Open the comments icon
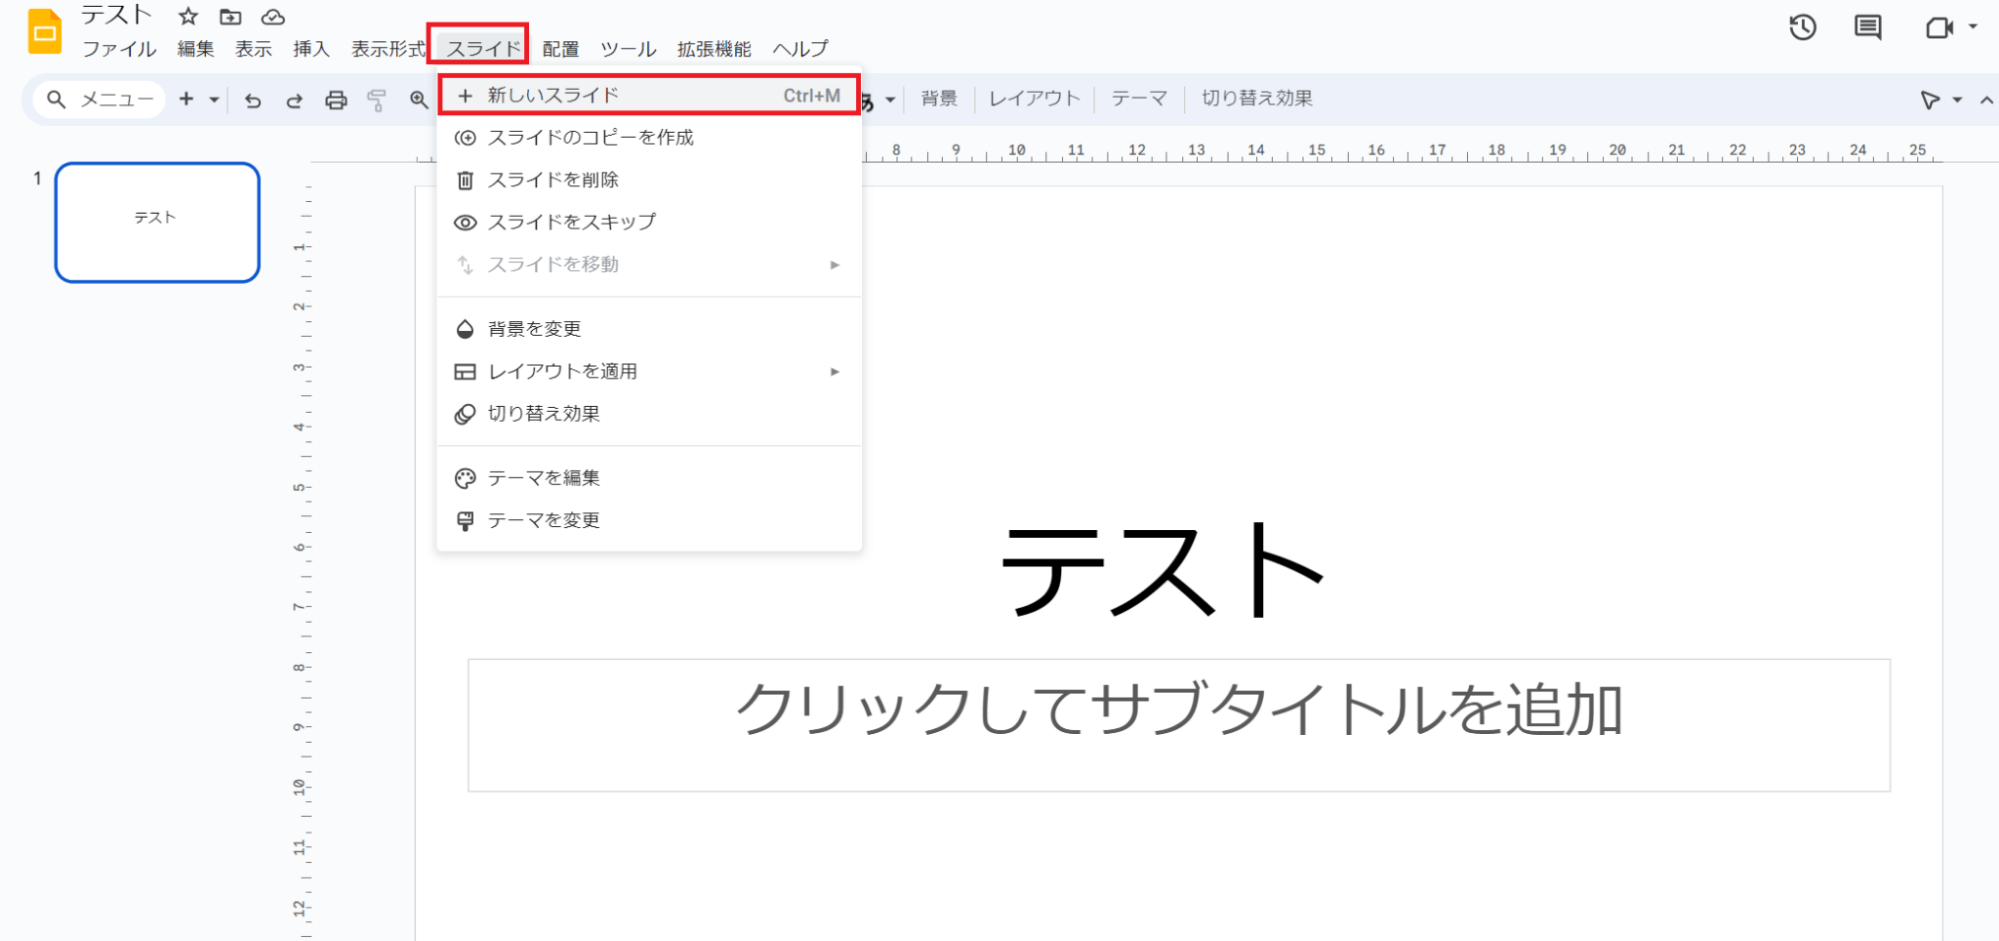Image resolution: width=1999 pixels, height=941 pixels. tap(1867, 28)
